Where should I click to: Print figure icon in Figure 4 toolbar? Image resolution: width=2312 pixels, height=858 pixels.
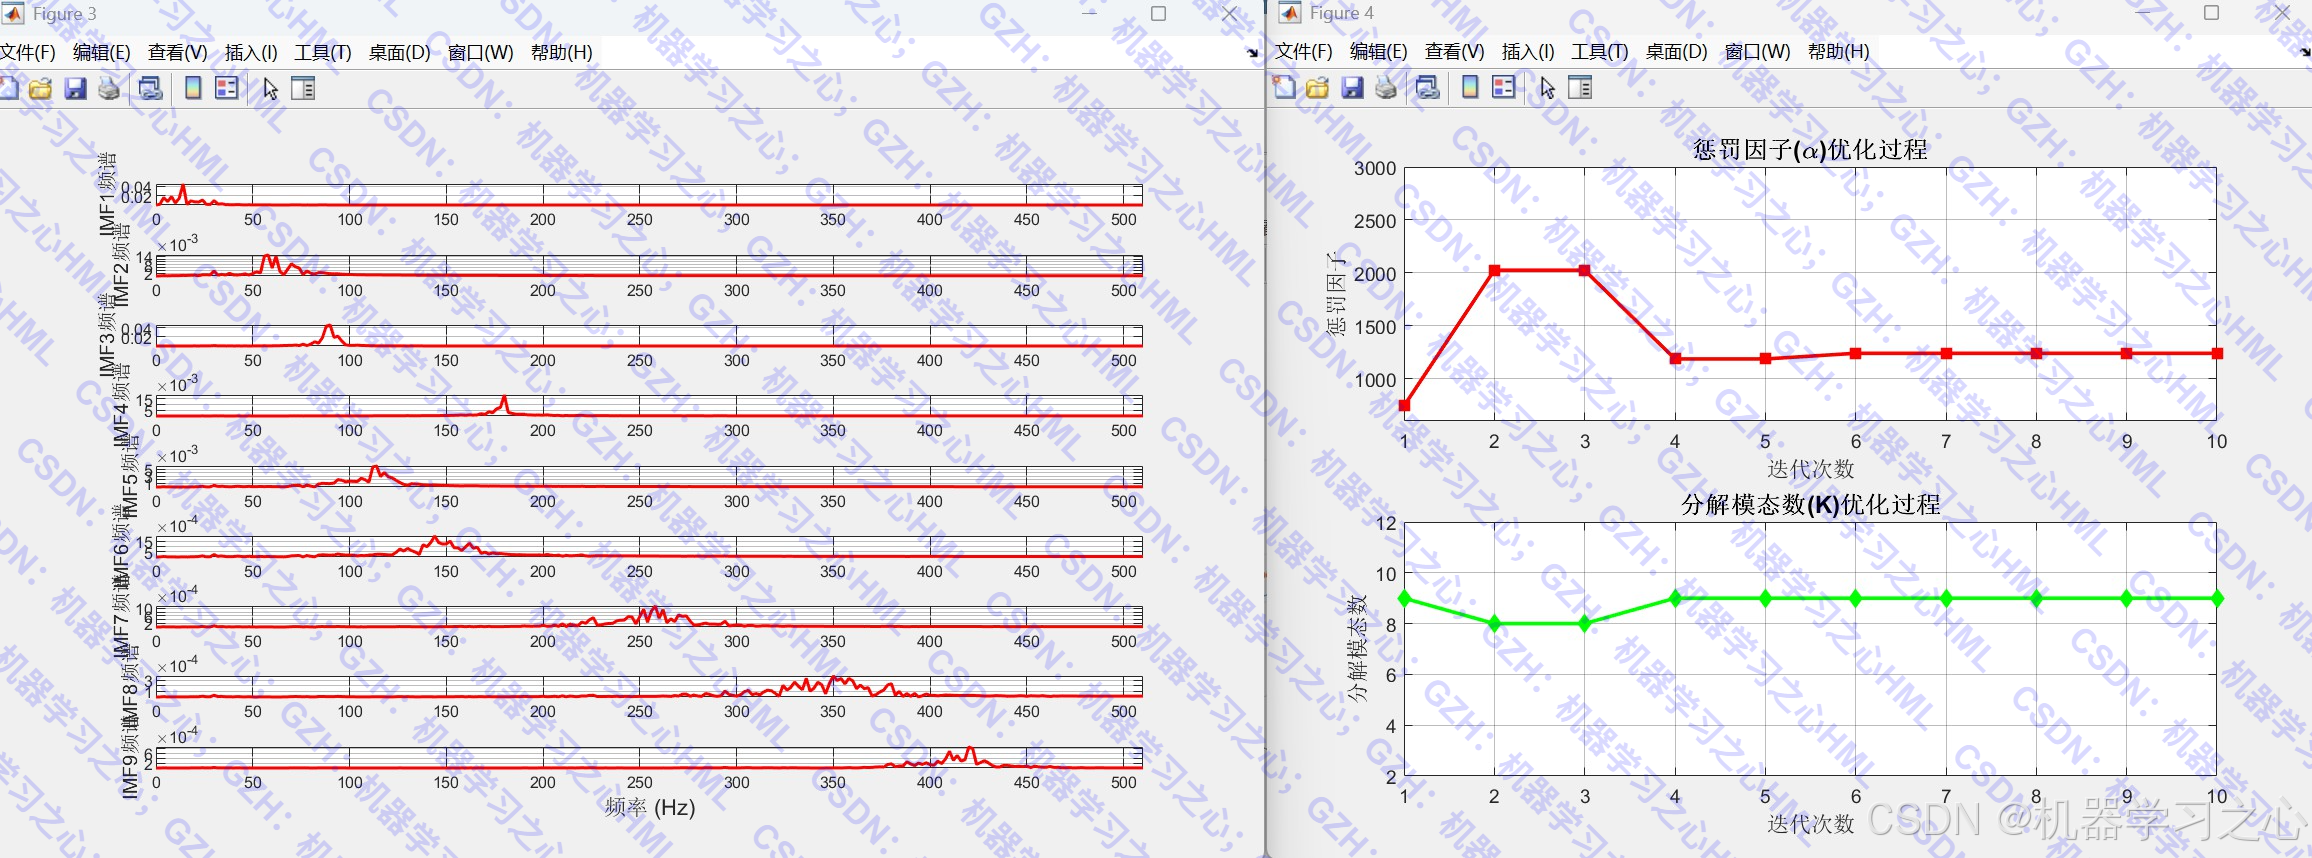click(1386, 88)
